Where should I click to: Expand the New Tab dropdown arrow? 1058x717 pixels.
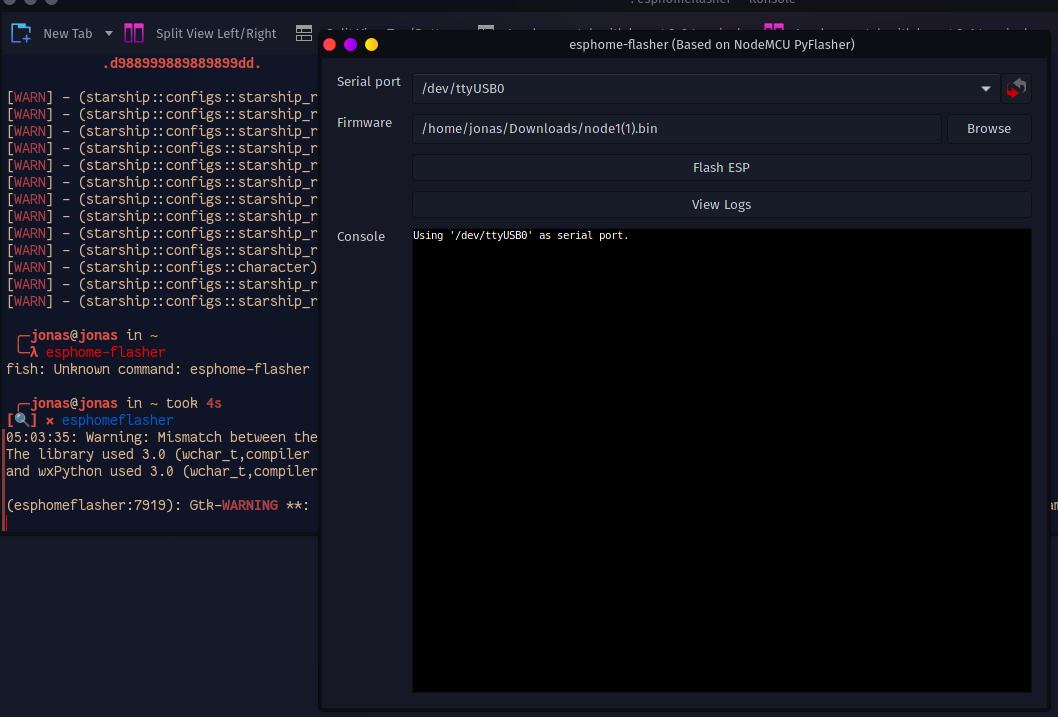tap(109, 33)
